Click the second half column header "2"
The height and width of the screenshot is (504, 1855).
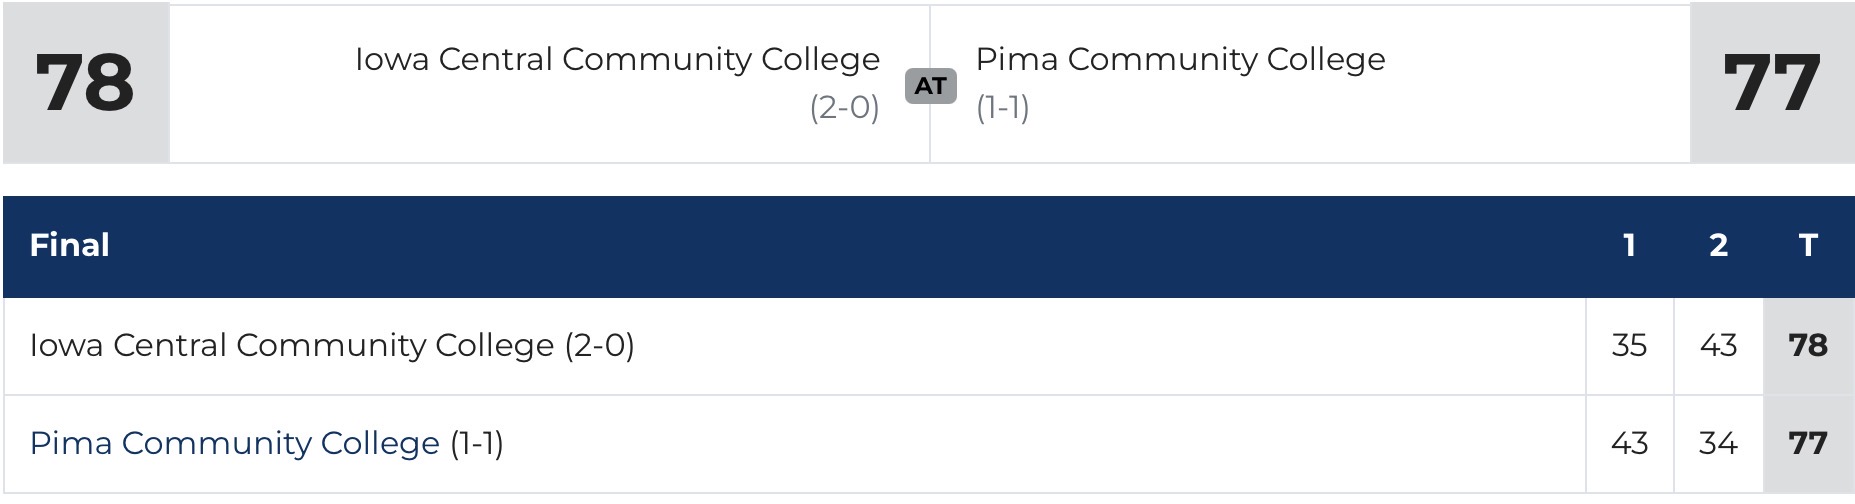[x=1718, y=245]
